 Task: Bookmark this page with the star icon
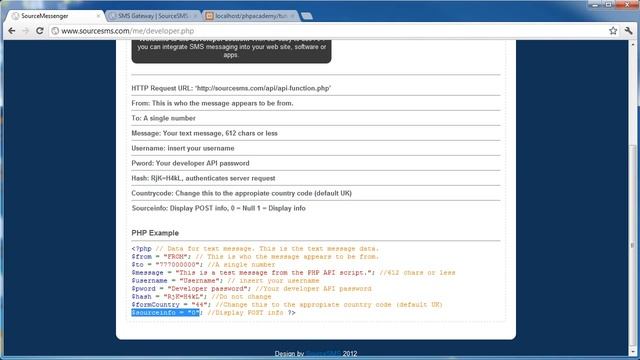[613, 31]
